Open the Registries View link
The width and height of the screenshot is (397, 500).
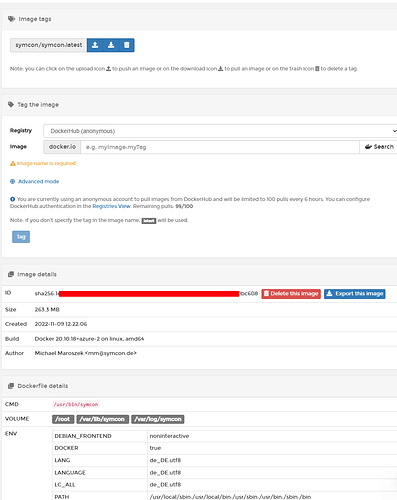click(111, 206)
